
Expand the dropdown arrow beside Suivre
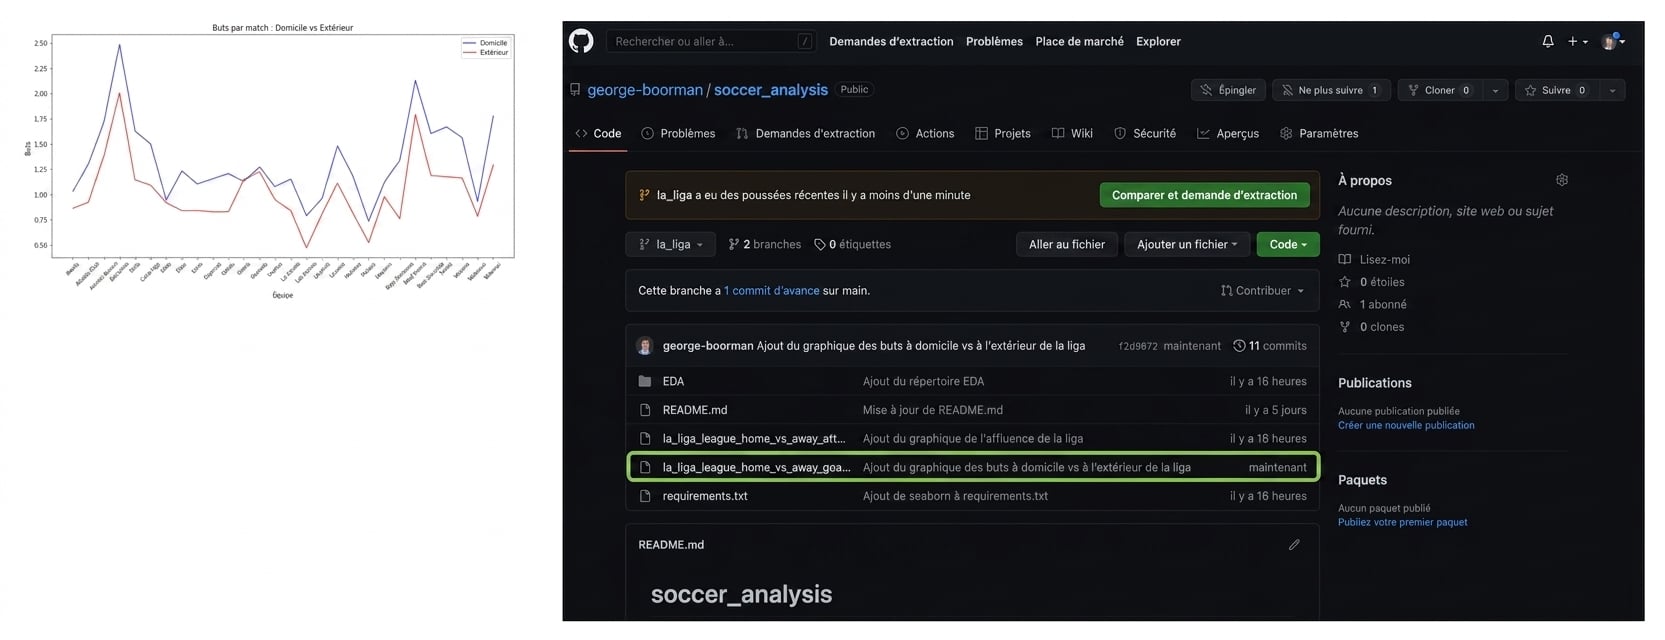coord(1612,90)
